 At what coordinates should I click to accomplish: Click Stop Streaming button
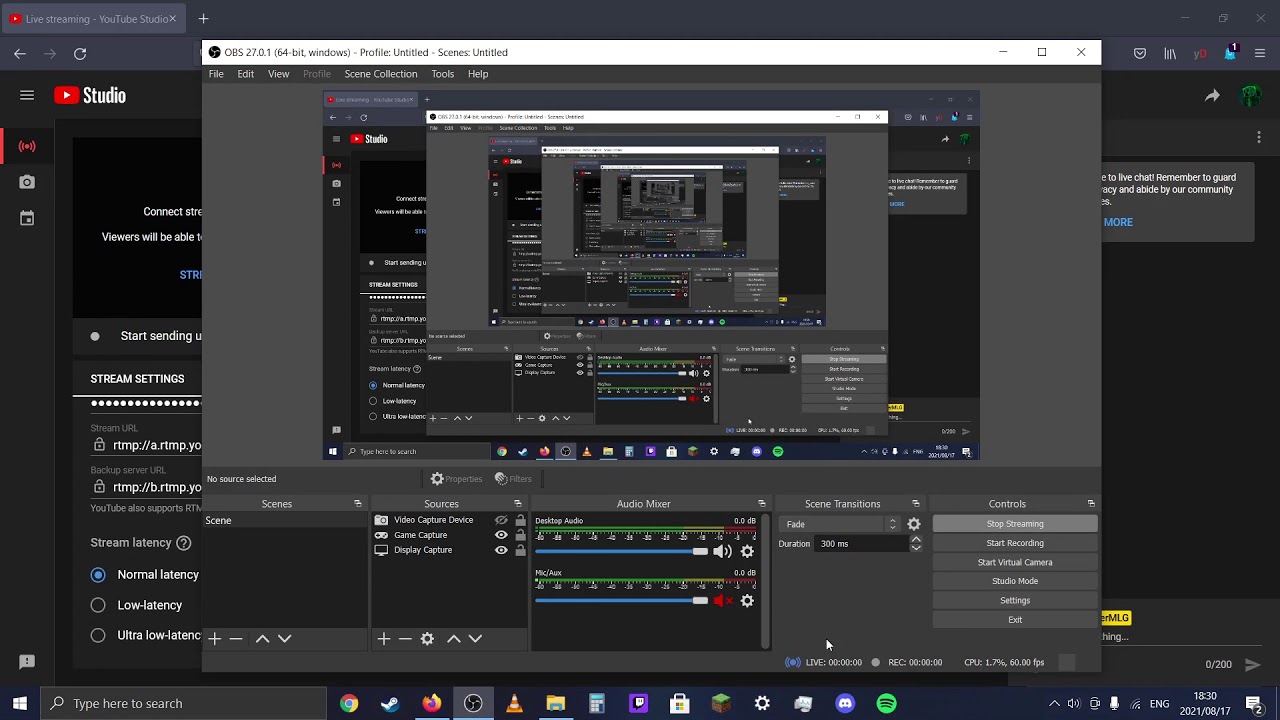click(x=1015, y=524)
